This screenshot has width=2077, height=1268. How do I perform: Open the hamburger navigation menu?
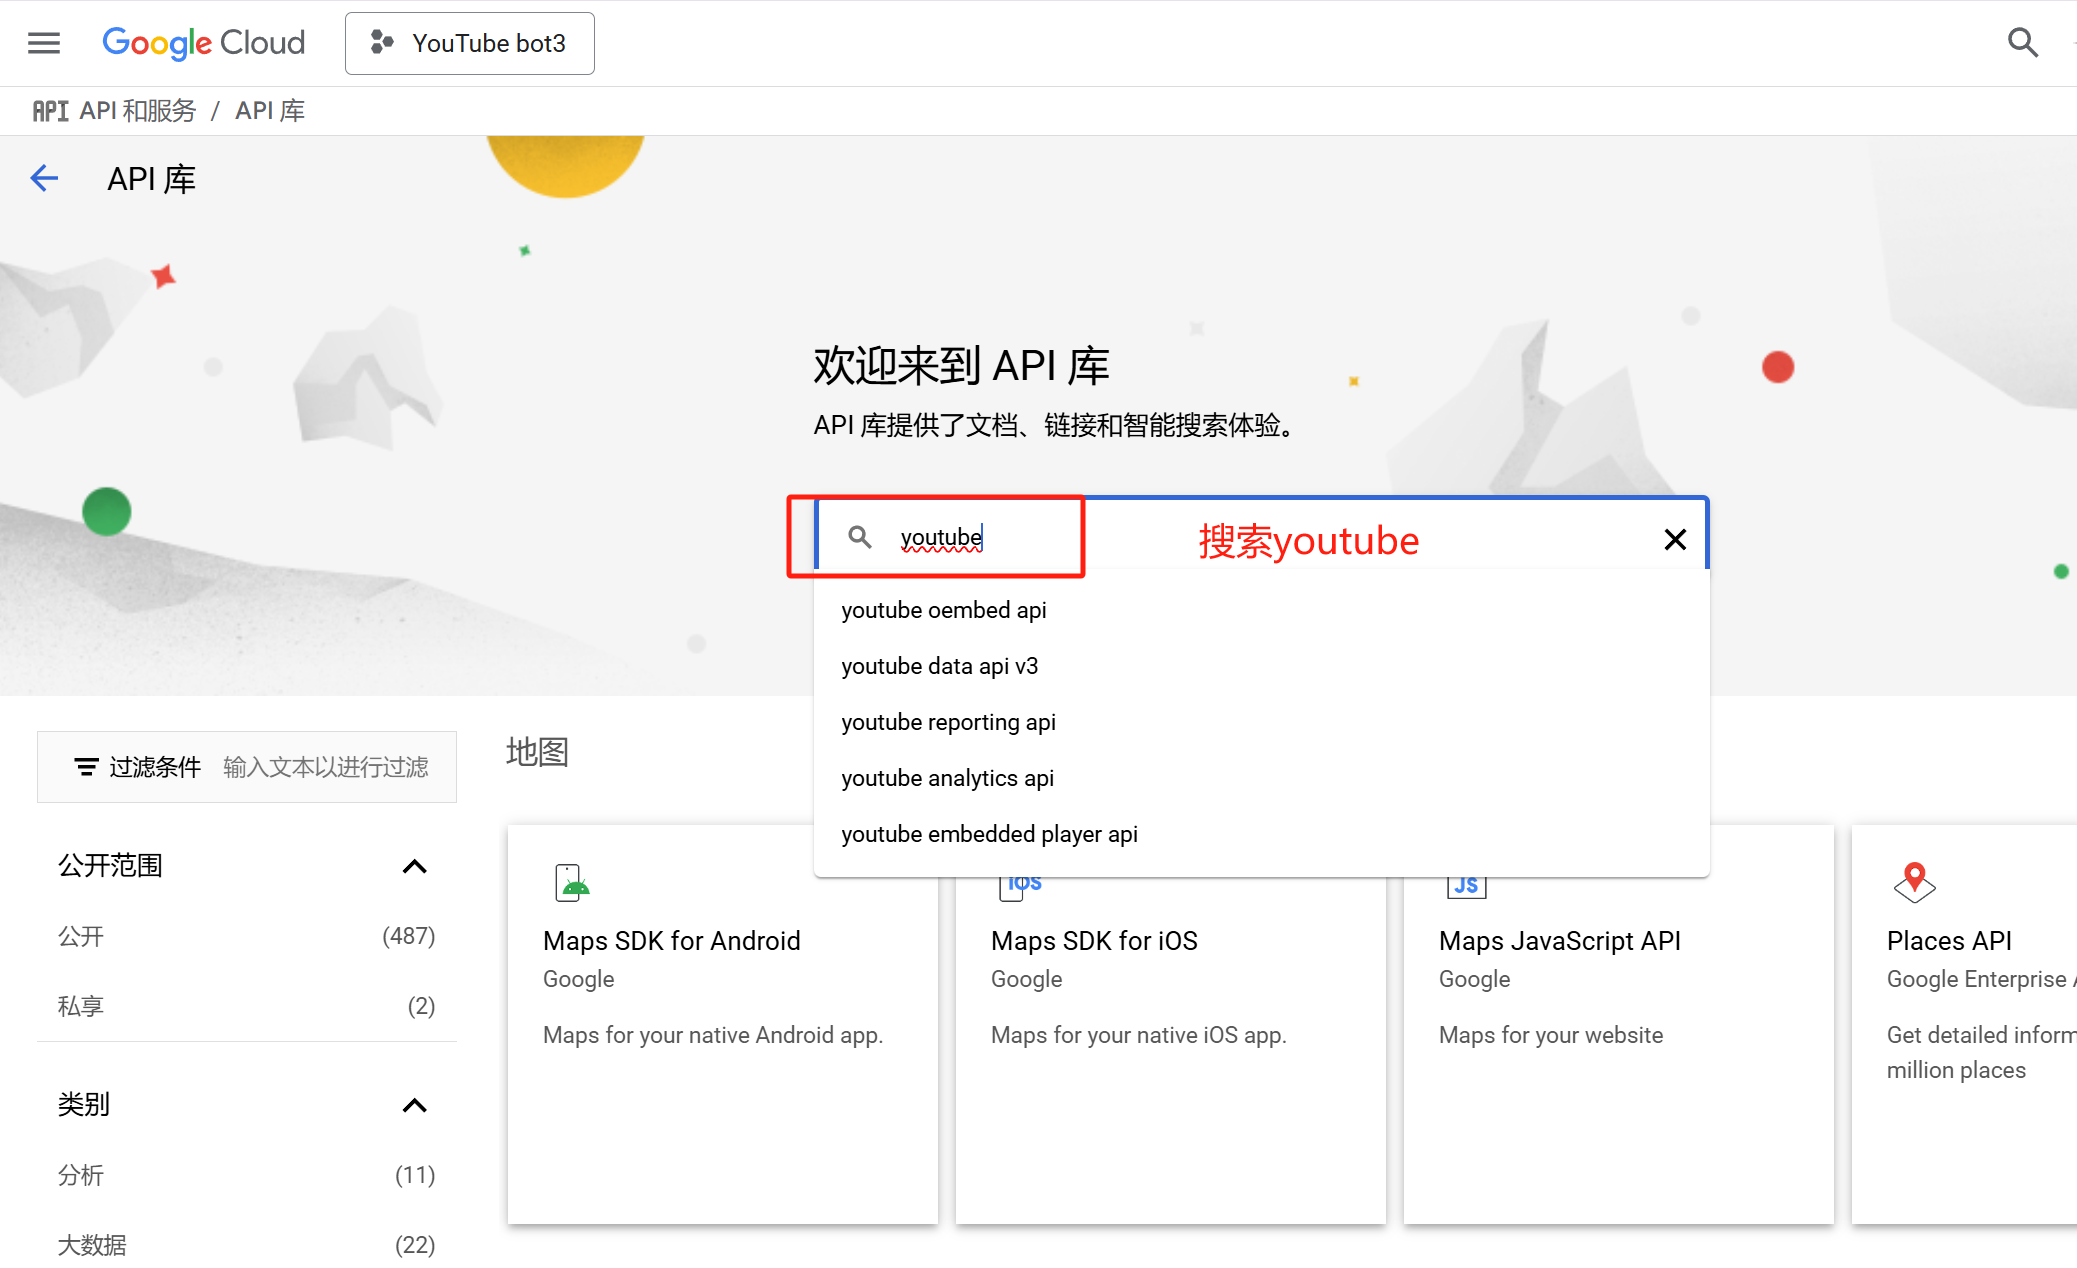click(44, 43)
